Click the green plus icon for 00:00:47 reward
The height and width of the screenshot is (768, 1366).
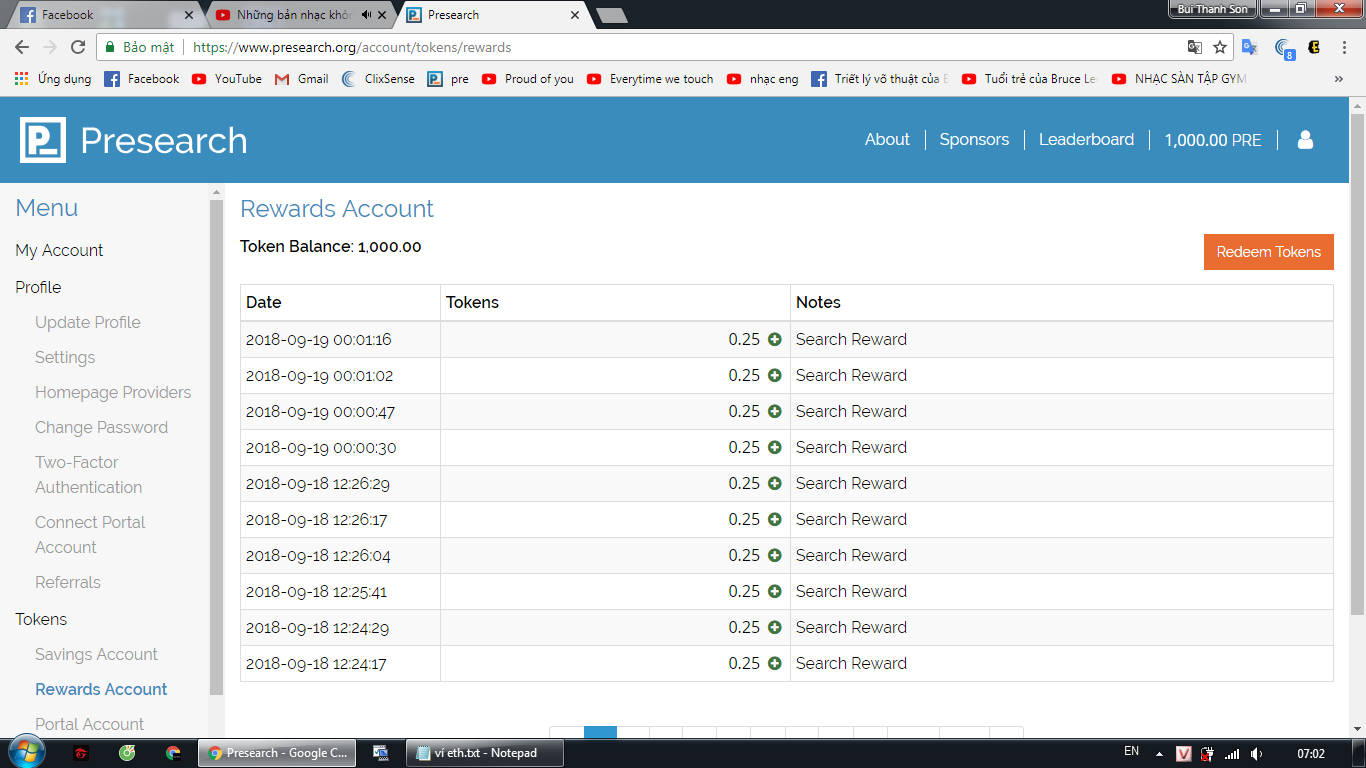point(775,411)
